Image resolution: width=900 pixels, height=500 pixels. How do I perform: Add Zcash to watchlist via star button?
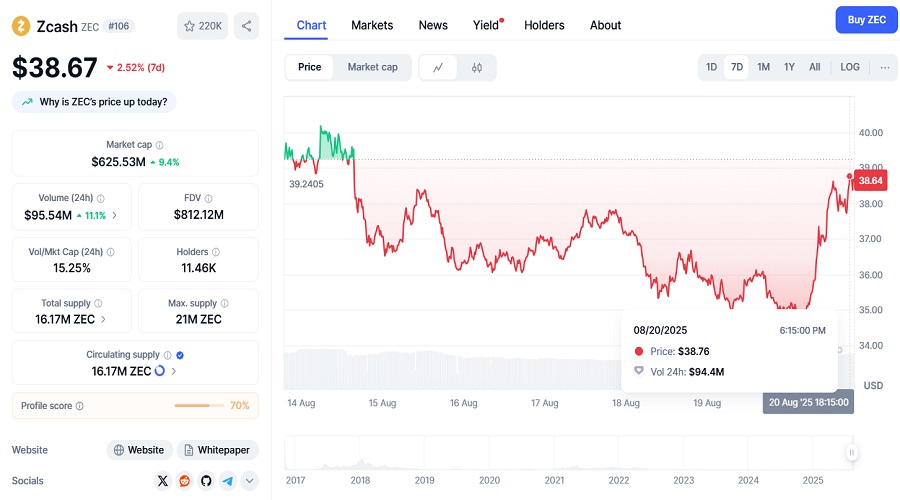click(203, 26)
